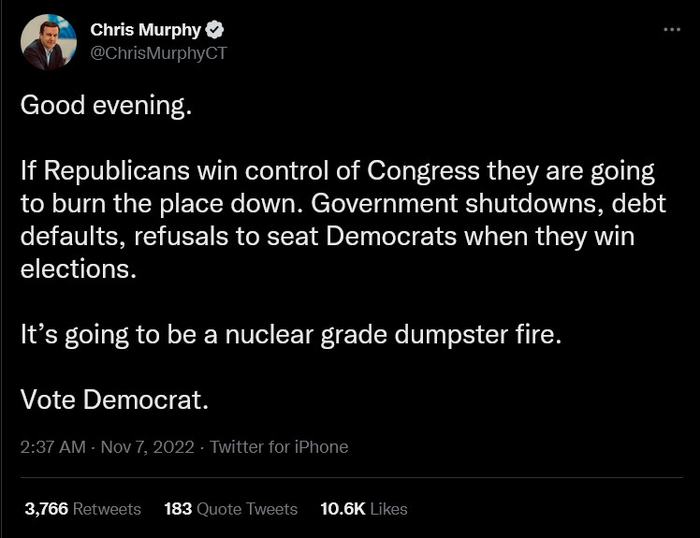Screen dimensions: 700x538
Task: Click the 3,766 retweet count number
Action: 45,509
